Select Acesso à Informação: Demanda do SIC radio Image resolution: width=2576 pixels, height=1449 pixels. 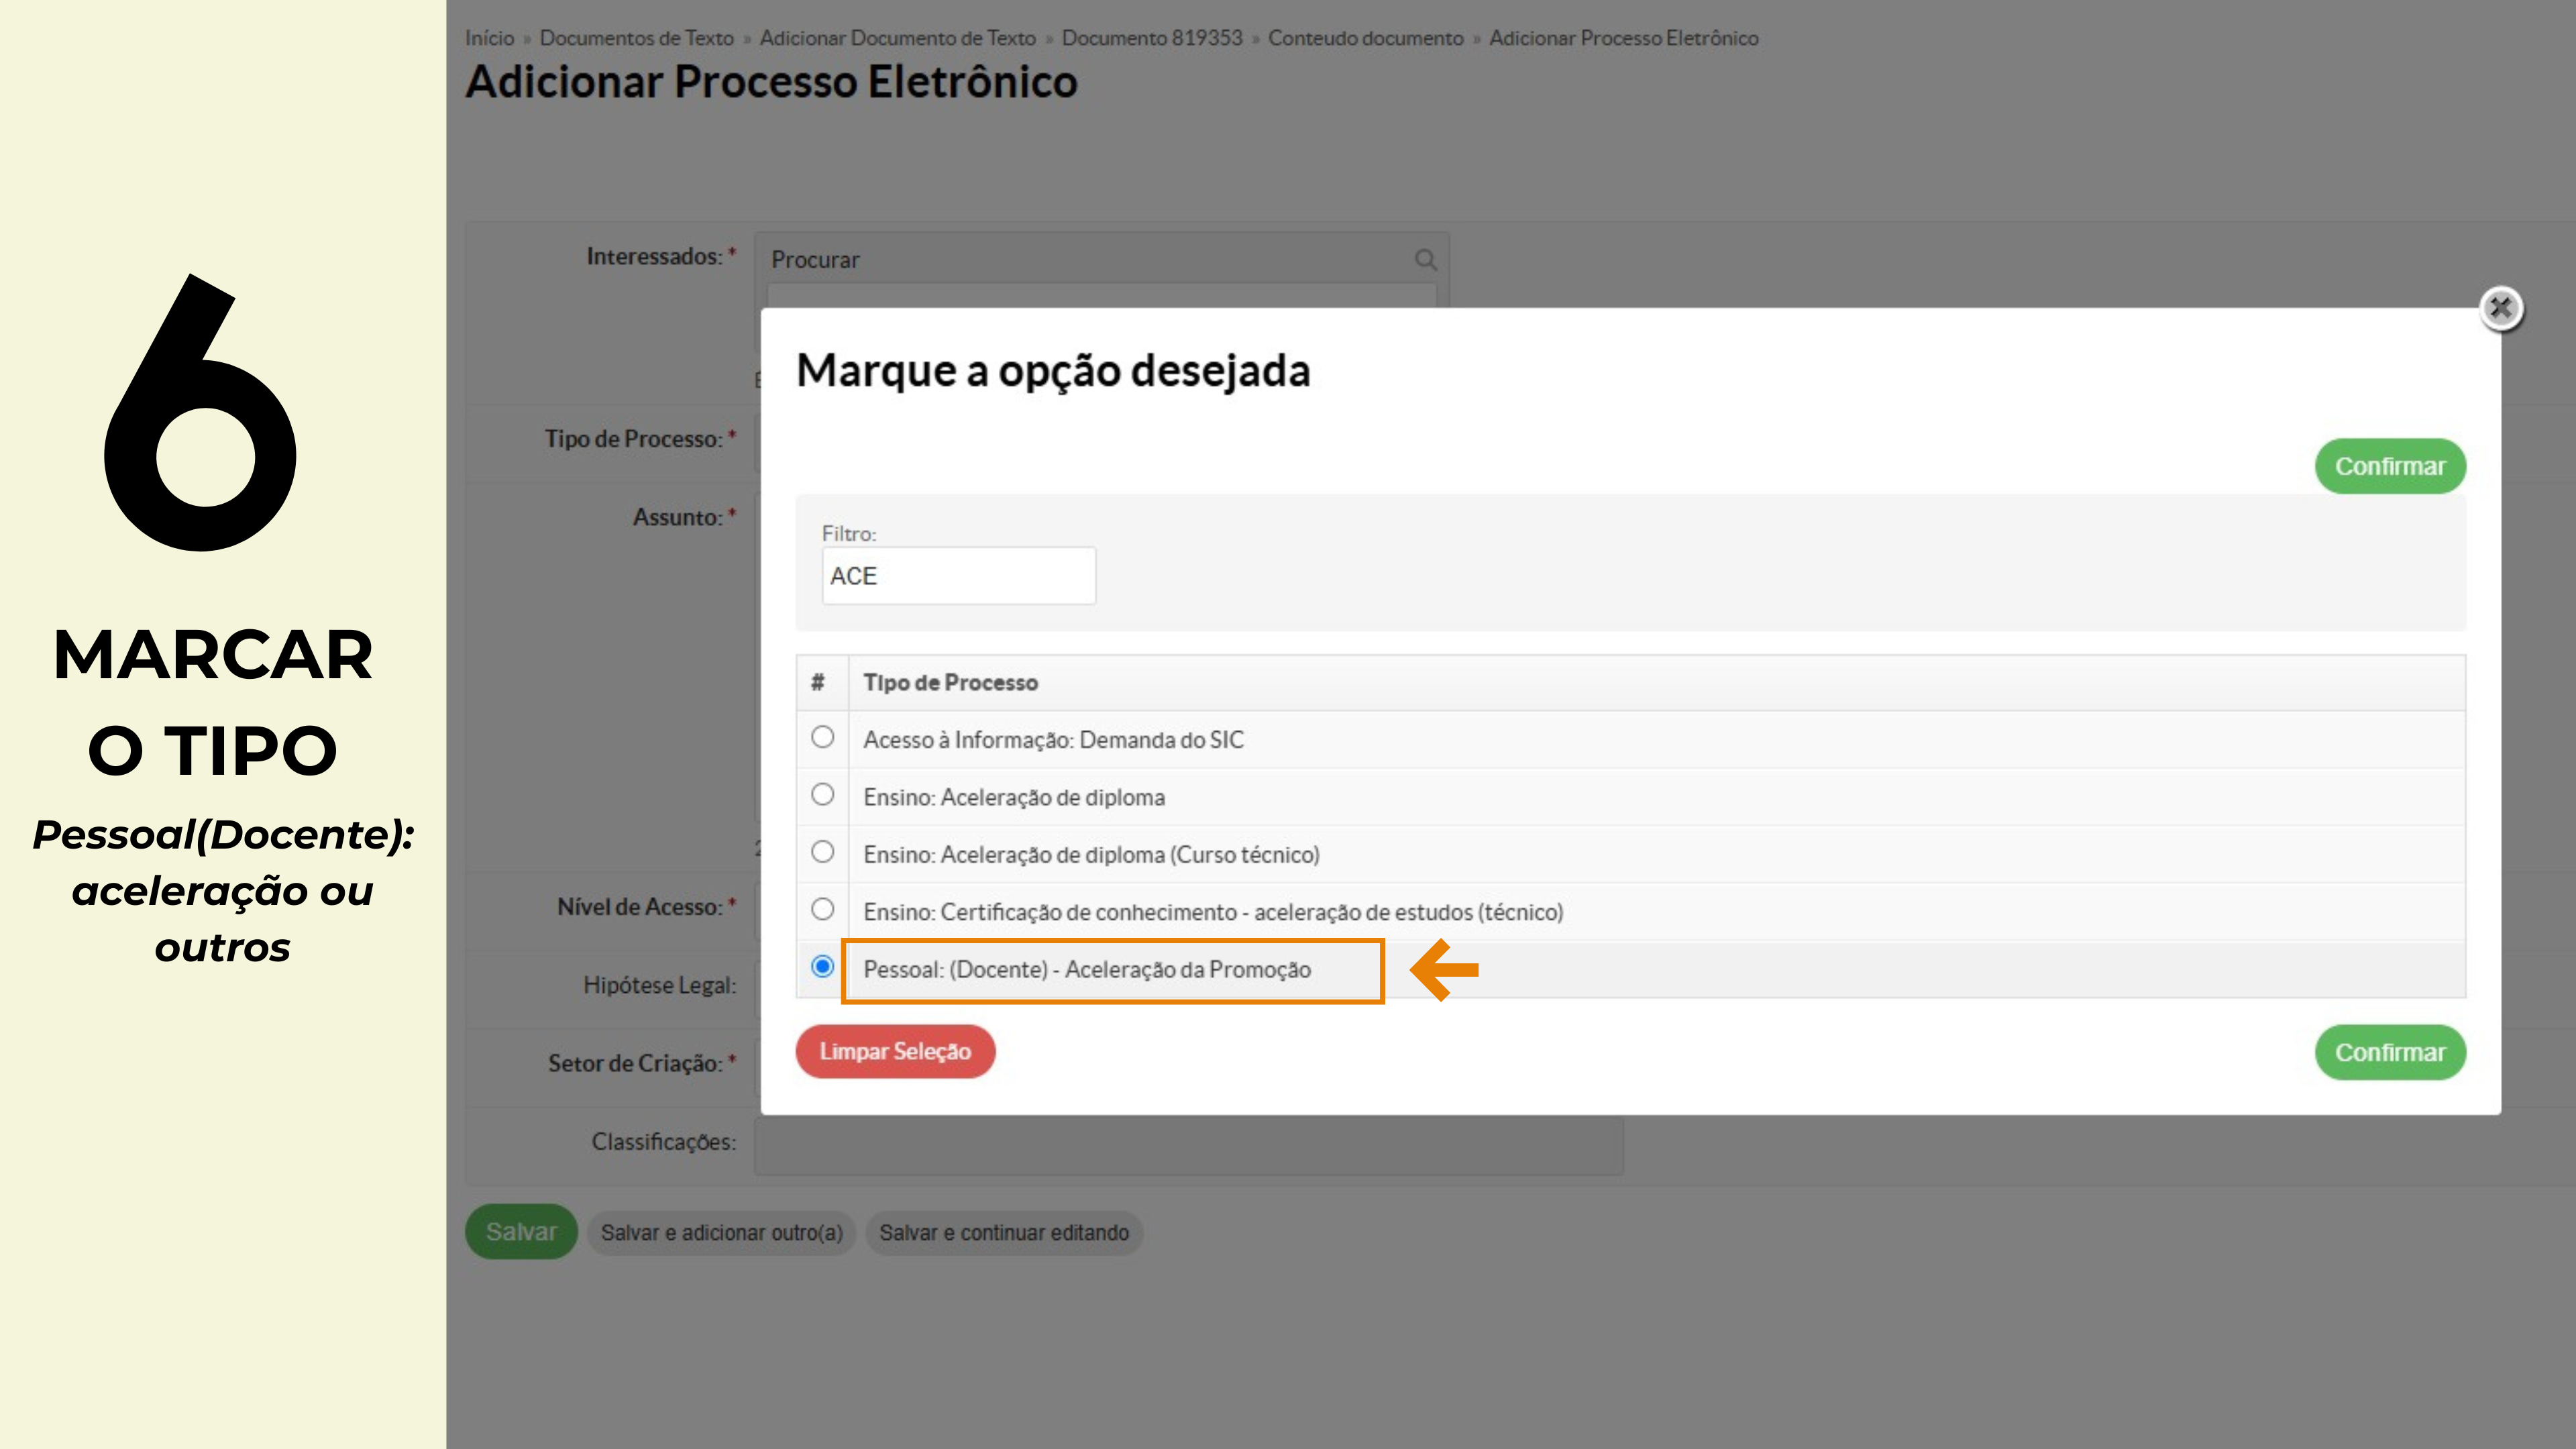click(x=822, y=738)
